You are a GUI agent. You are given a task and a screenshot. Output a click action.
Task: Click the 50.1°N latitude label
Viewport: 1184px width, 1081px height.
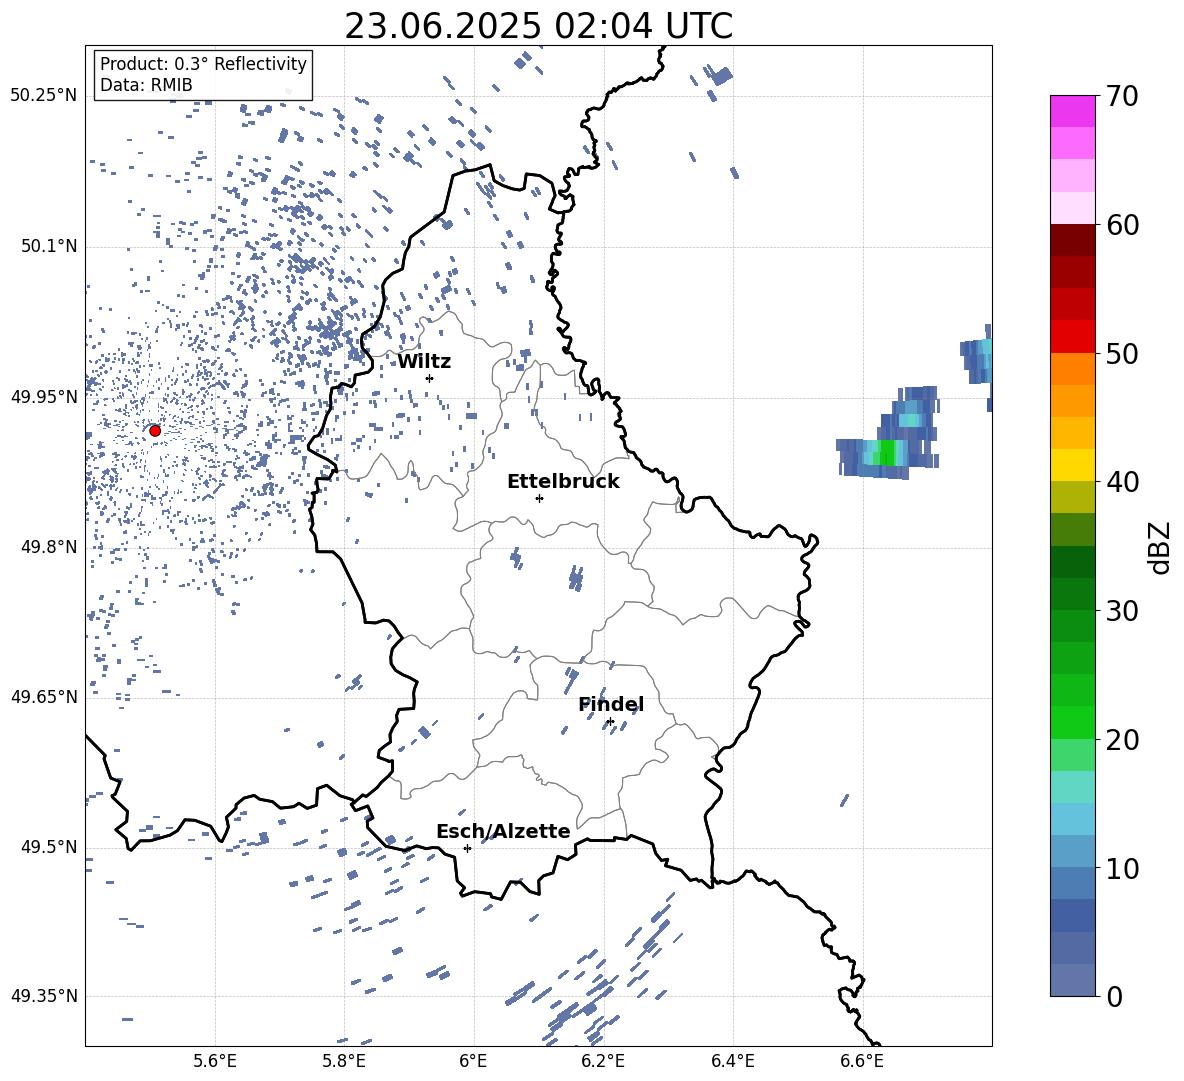point(48,247)
